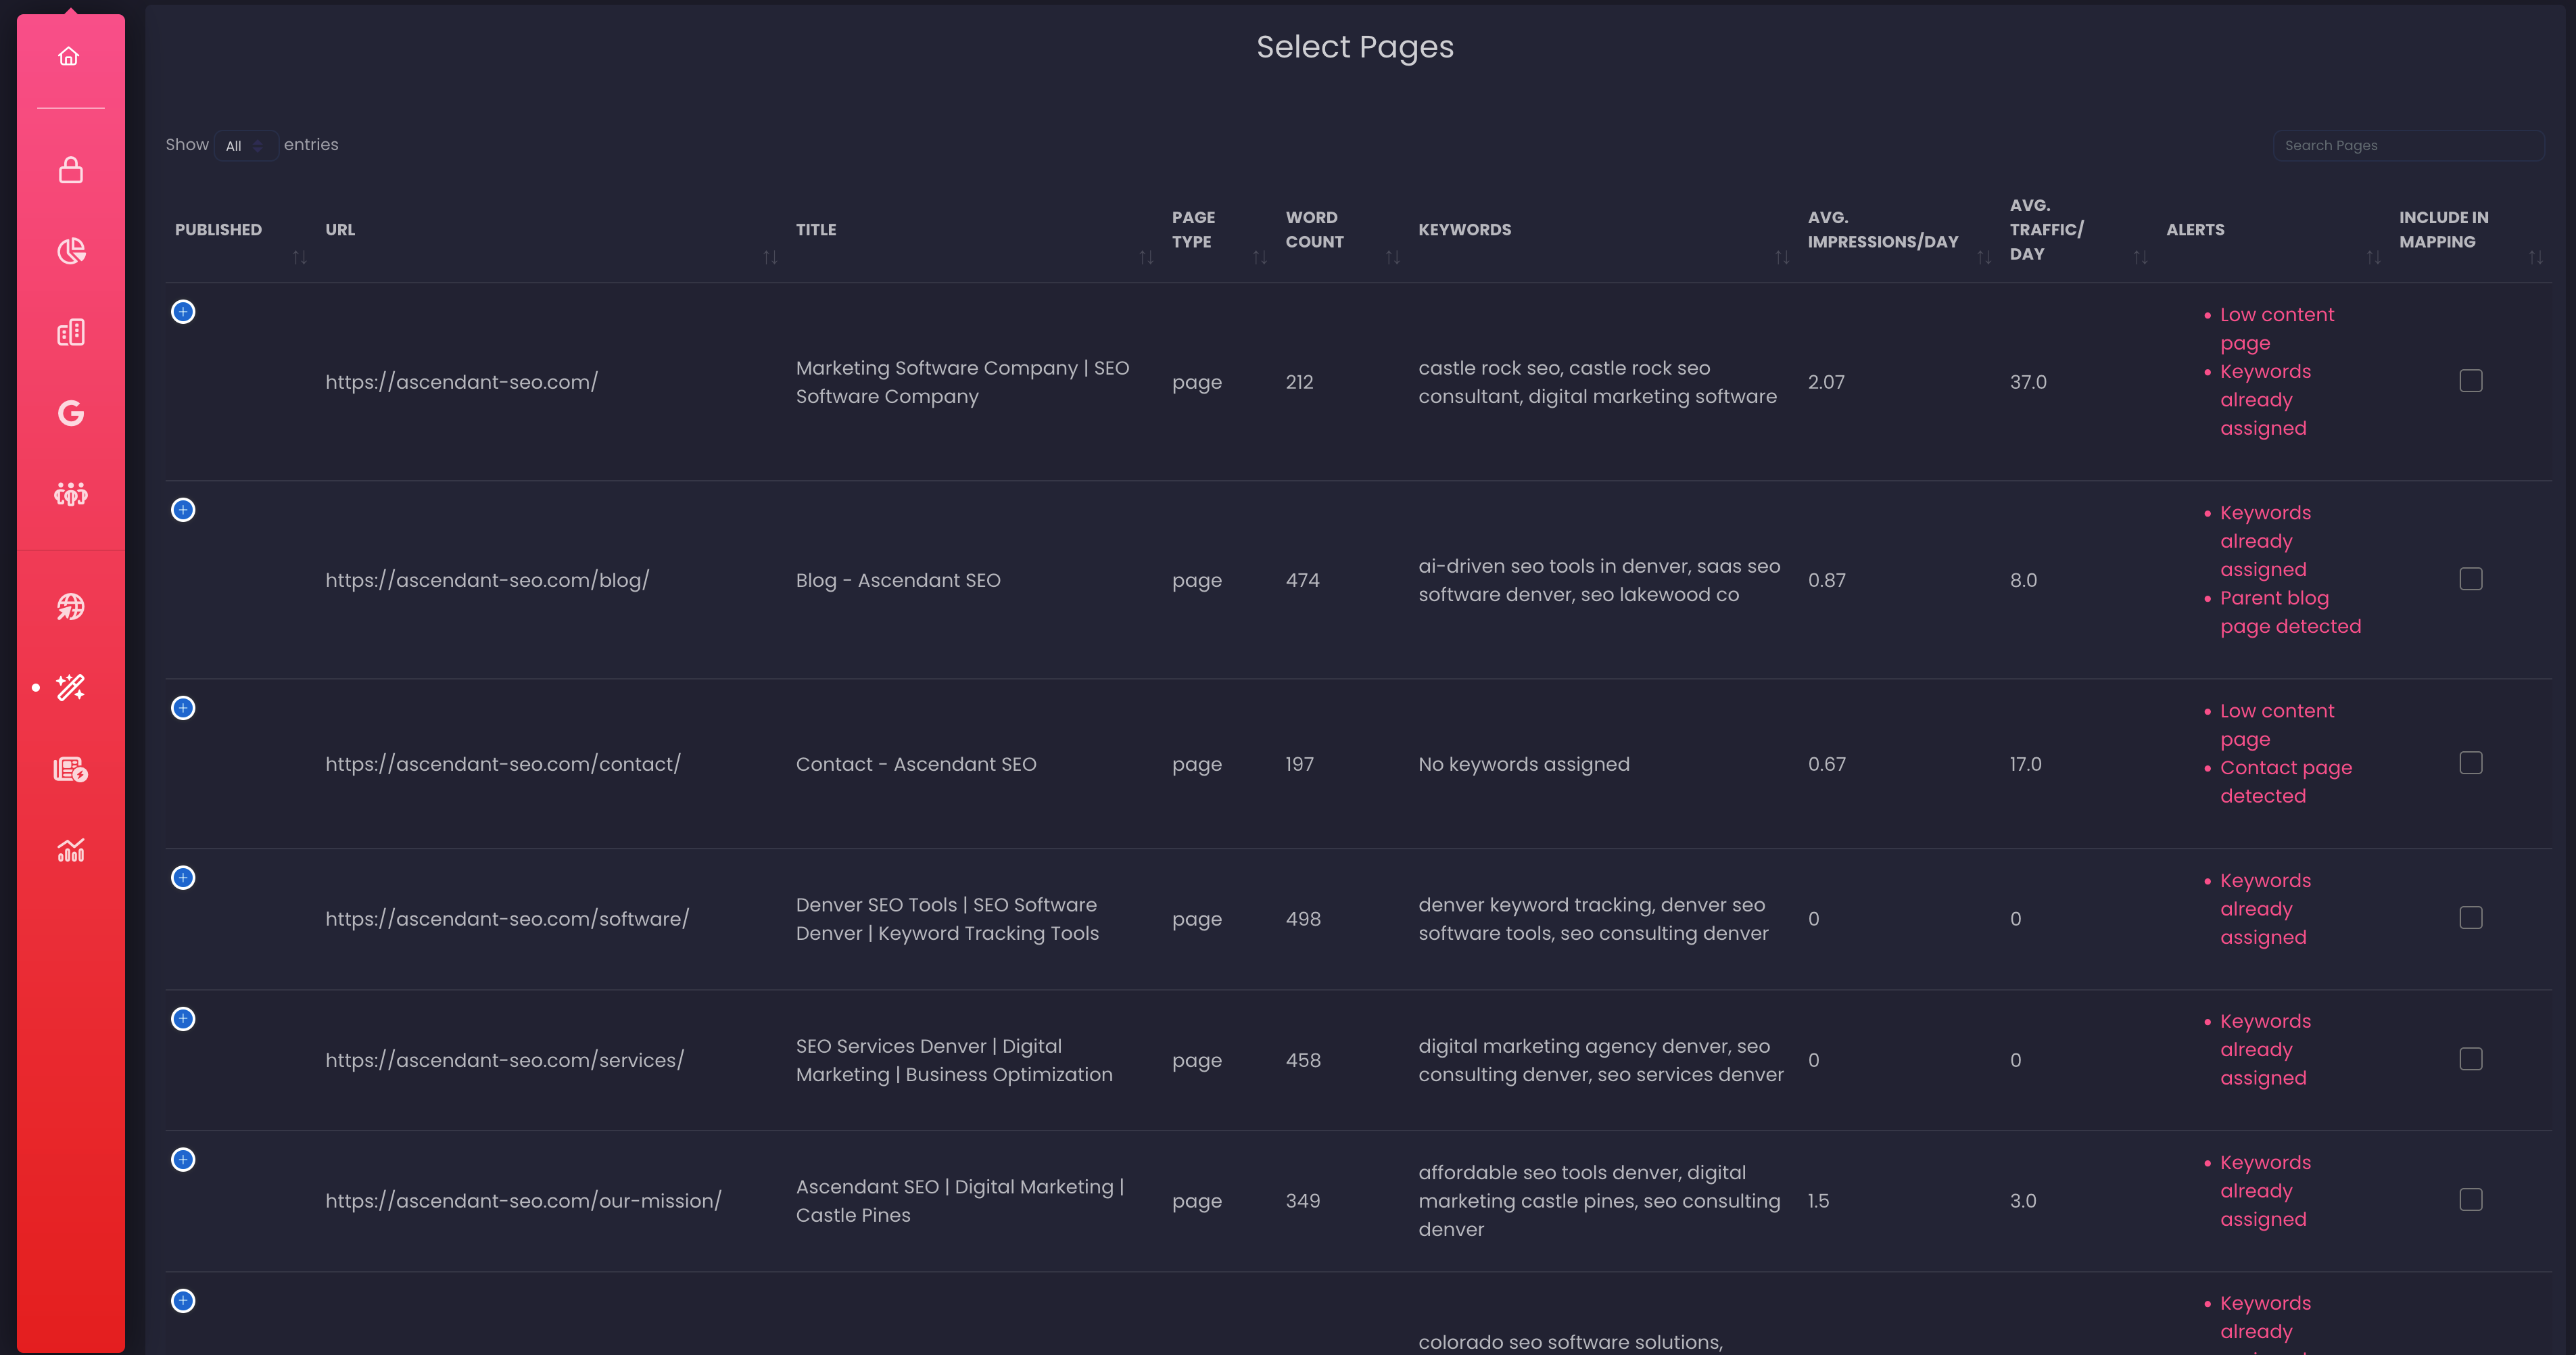
Task: Expand the services page row details
Action: pyautogui.click(x=183, y=1019)
